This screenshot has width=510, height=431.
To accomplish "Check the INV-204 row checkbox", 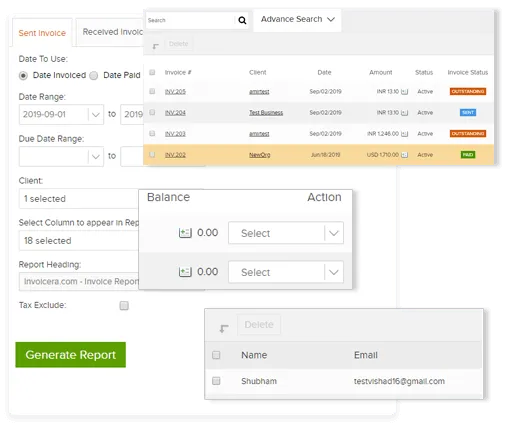I will pyautogui.click(x=152, y=112).
